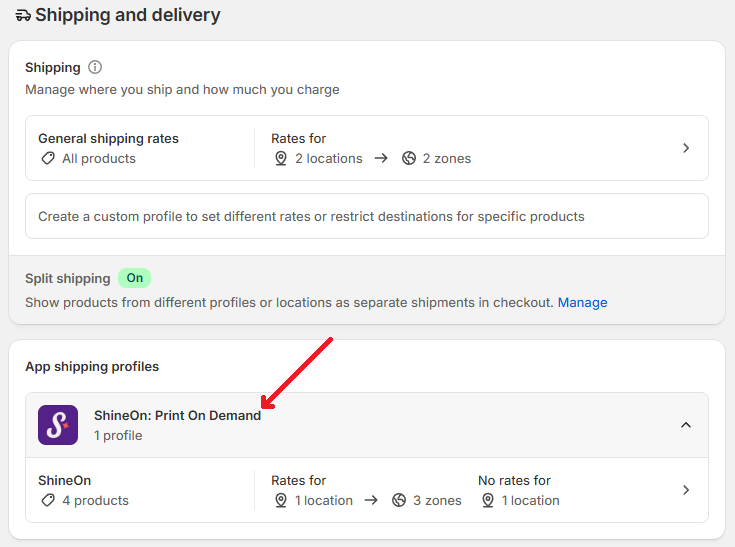Click the ShineOn: Print On Demand heading
This screenshot has height=547, width=735.
pyautogui.click(x=178, y=416)
